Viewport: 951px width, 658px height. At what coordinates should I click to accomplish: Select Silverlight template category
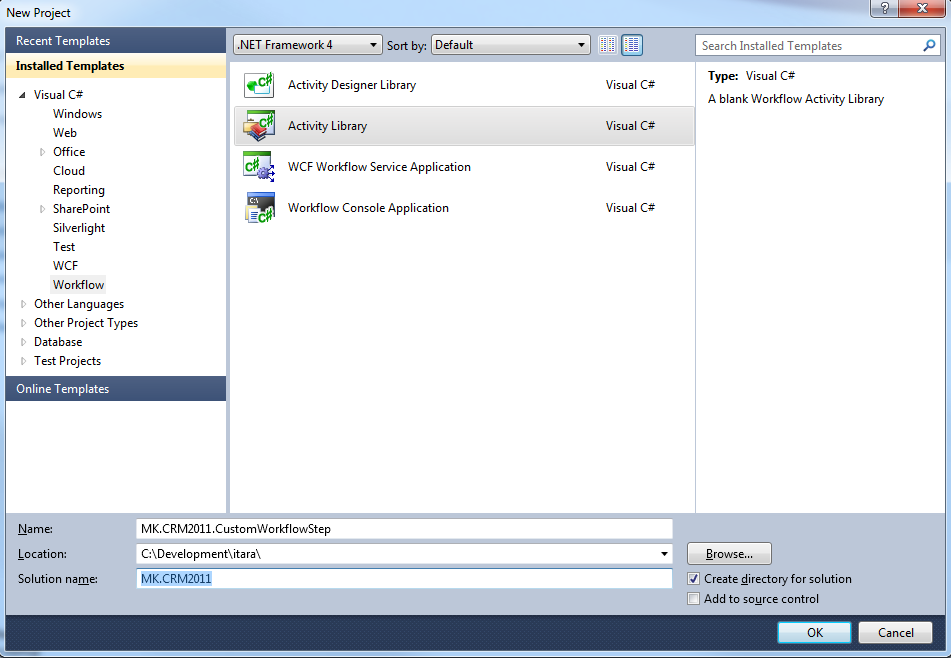tap(79, 228)
